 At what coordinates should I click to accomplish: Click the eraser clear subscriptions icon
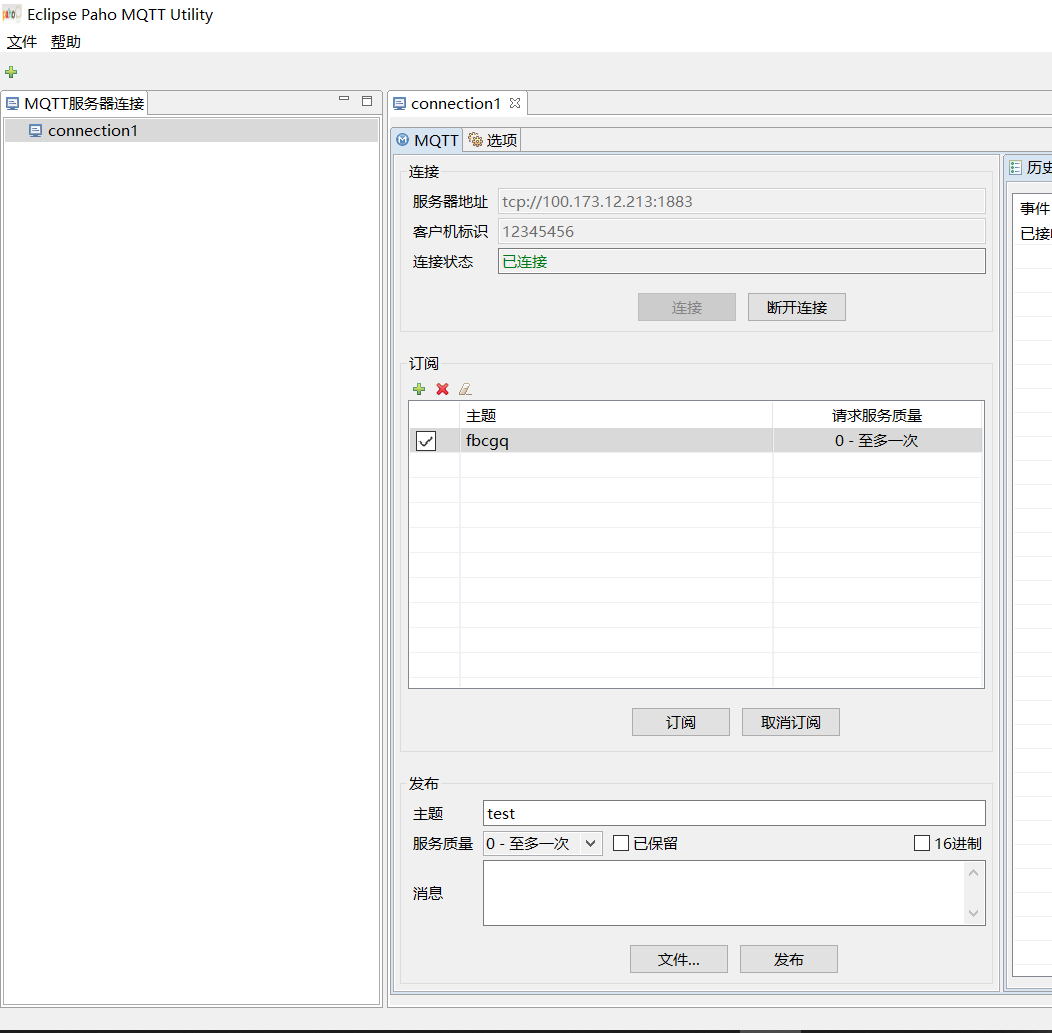465,389
